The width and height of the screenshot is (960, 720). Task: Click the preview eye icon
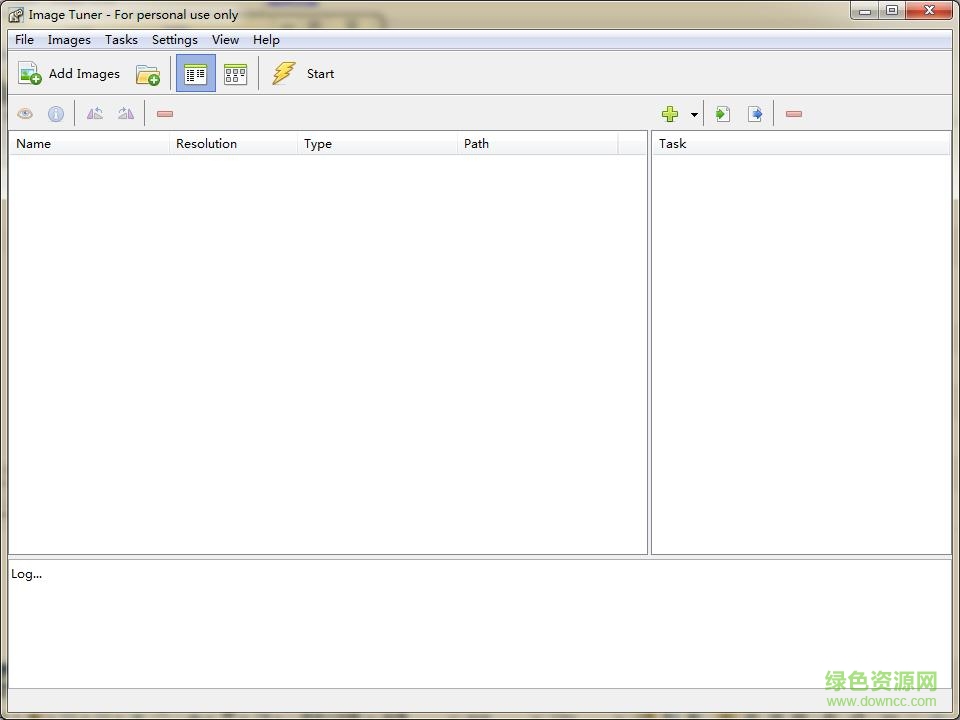(25, 114)
